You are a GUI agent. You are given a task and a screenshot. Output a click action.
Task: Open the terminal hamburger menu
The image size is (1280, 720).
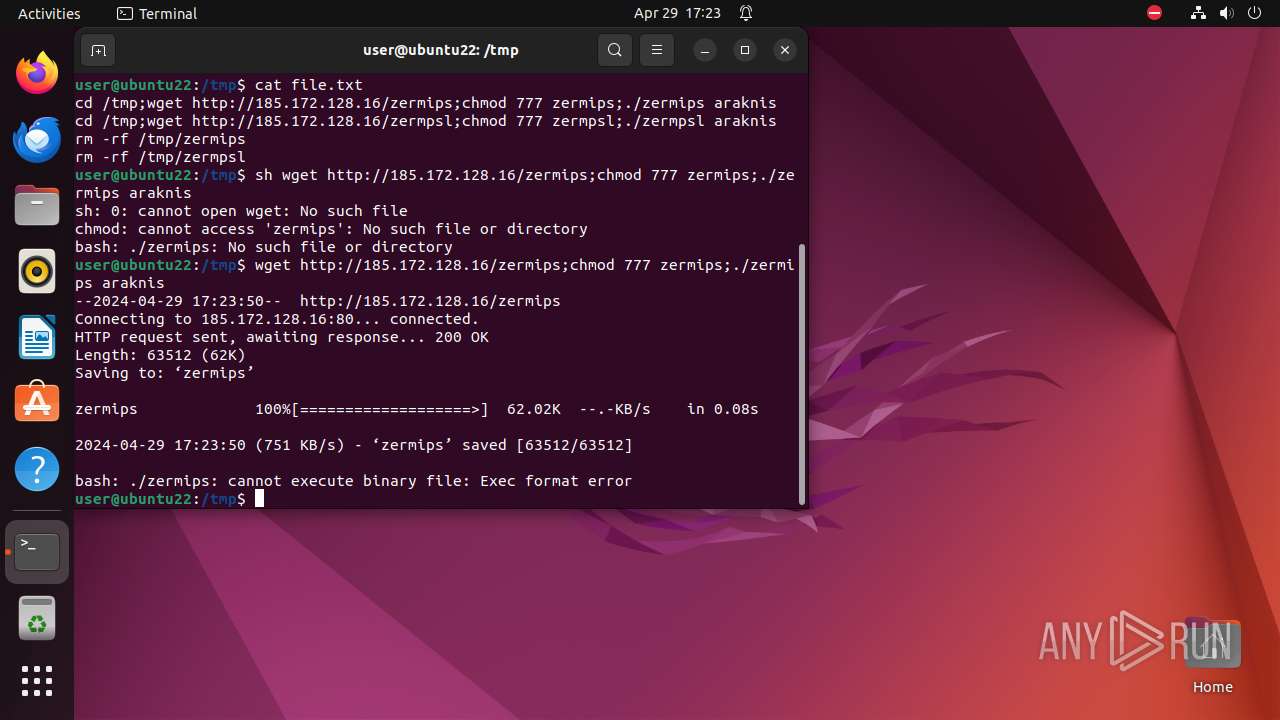(x=656, y=50)
